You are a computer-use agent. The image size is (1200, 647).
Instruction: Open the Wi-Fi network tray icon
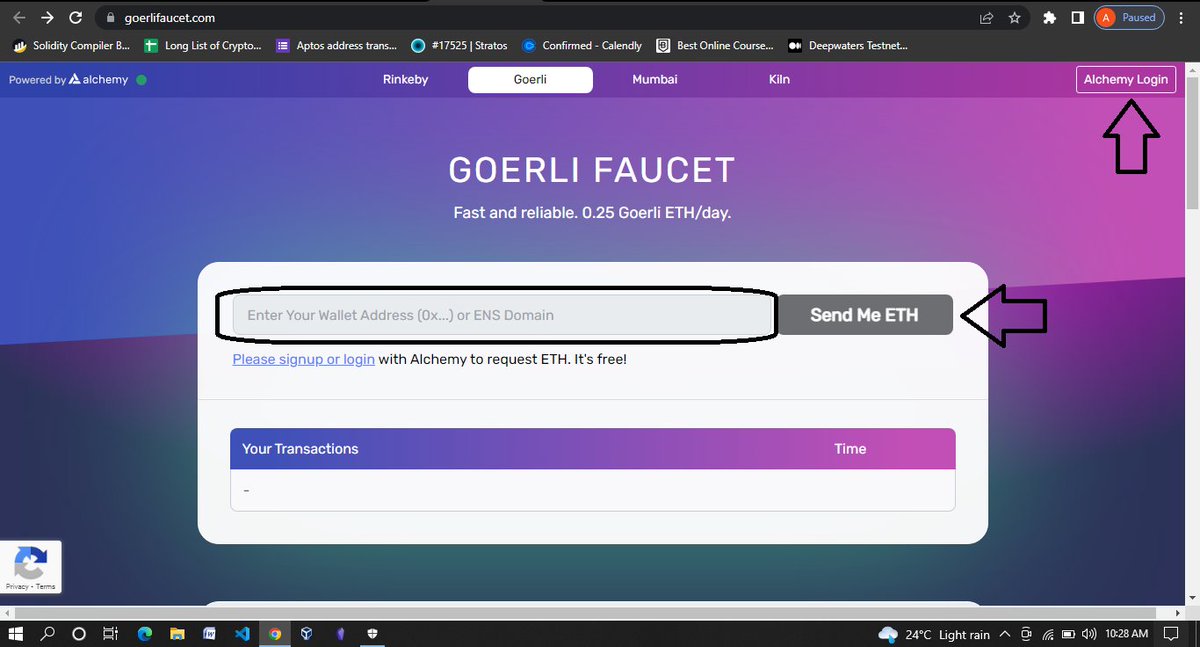coord(1048,634)
